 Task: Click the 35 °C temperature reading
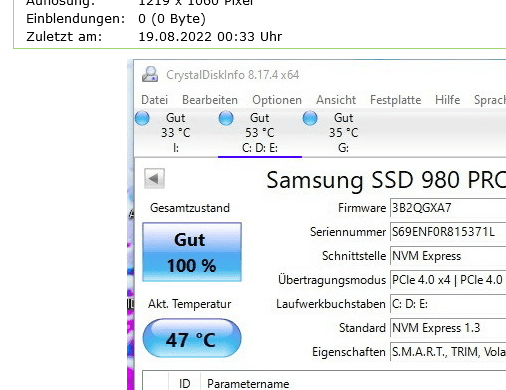[344, 133]
